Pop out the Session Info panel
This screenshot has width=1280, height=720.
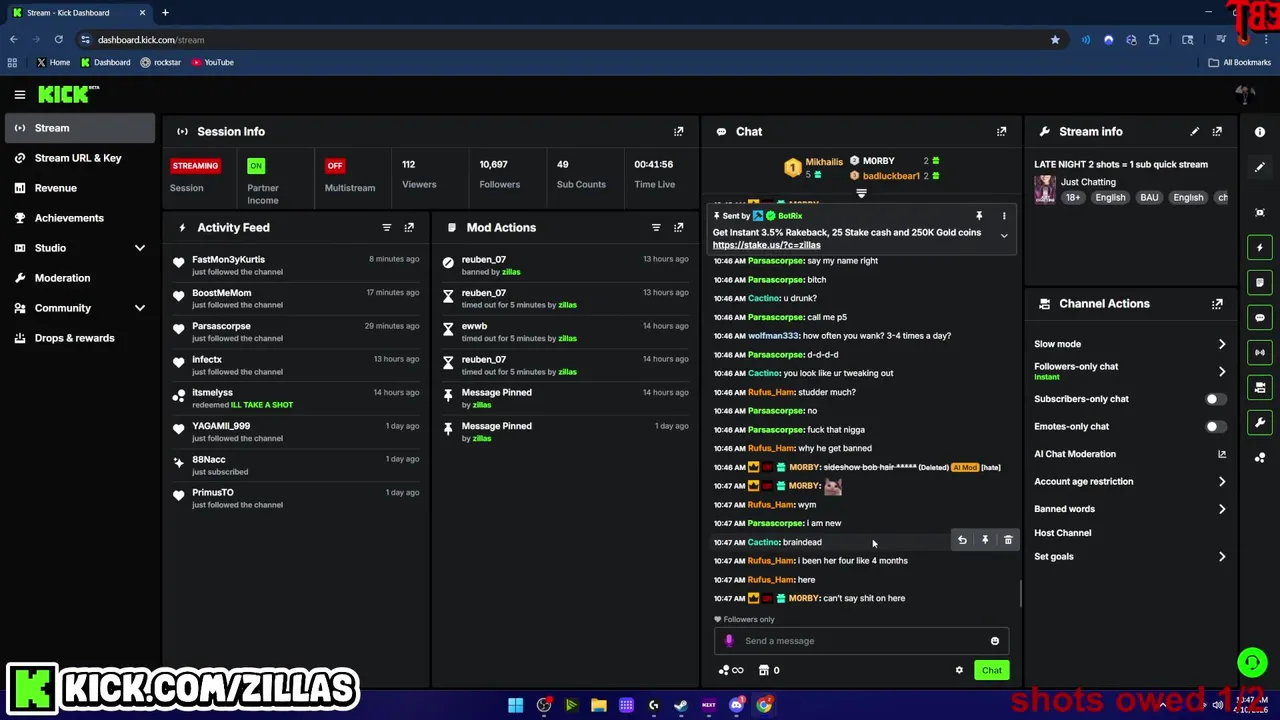(x=679, y=131)
